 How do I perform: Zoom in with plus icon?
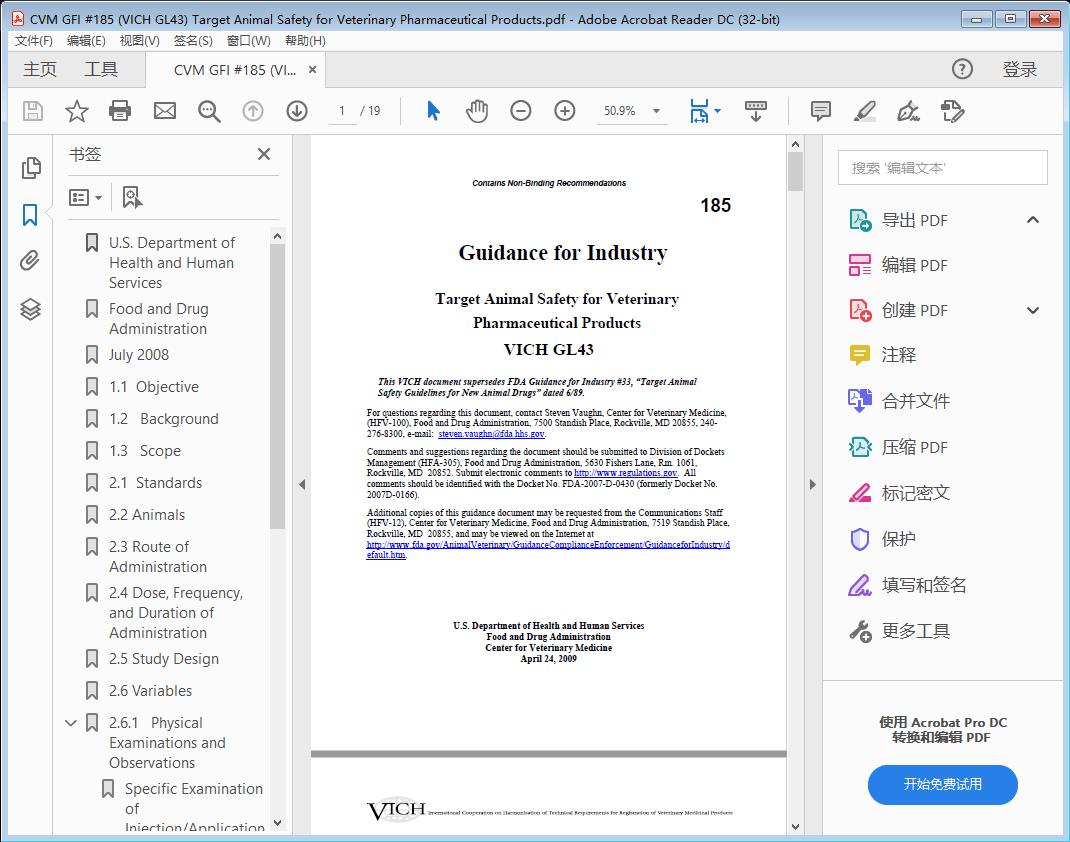564,111
